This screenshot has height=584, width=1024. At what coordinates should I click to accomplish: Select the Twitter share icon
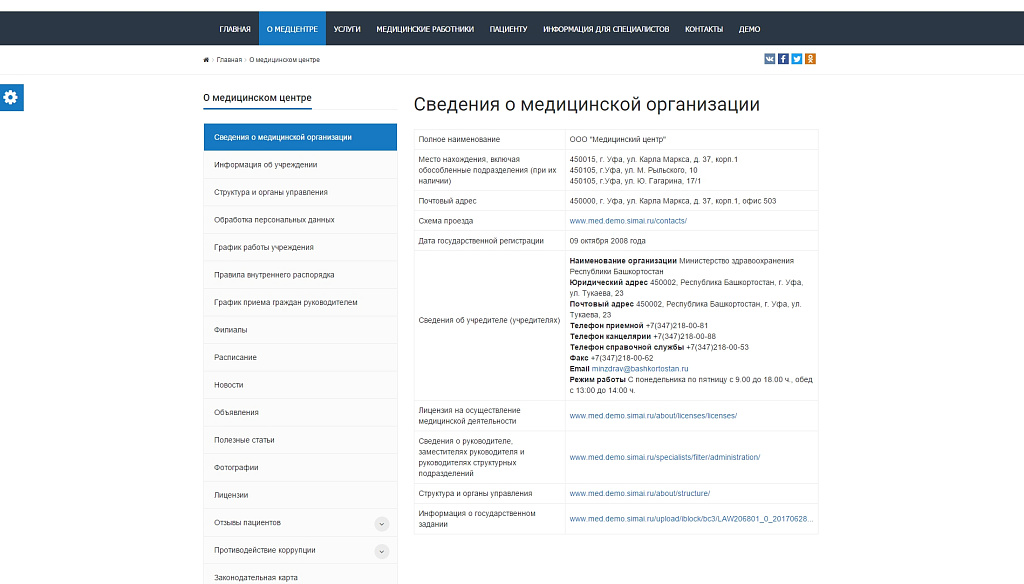pos(796,59)
